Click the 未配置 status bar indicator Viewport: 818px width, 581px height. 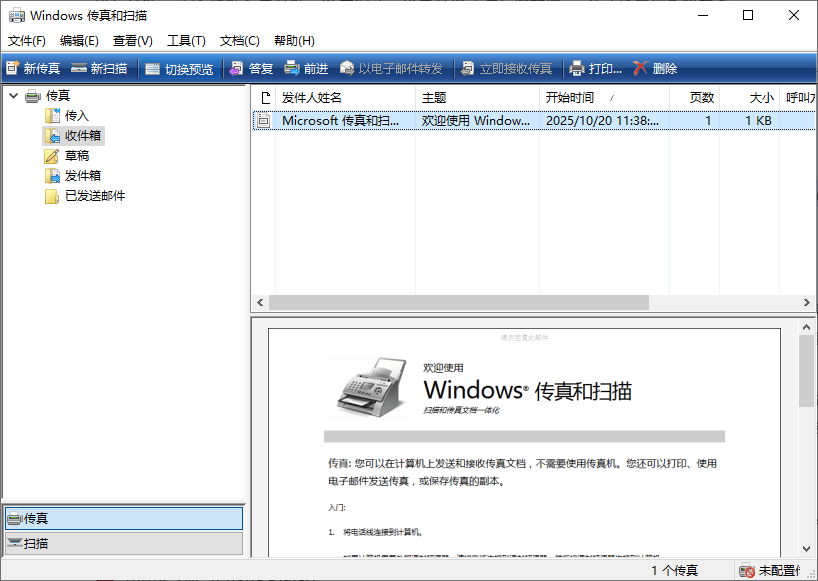pyautogui.click(x=771, y=571)
